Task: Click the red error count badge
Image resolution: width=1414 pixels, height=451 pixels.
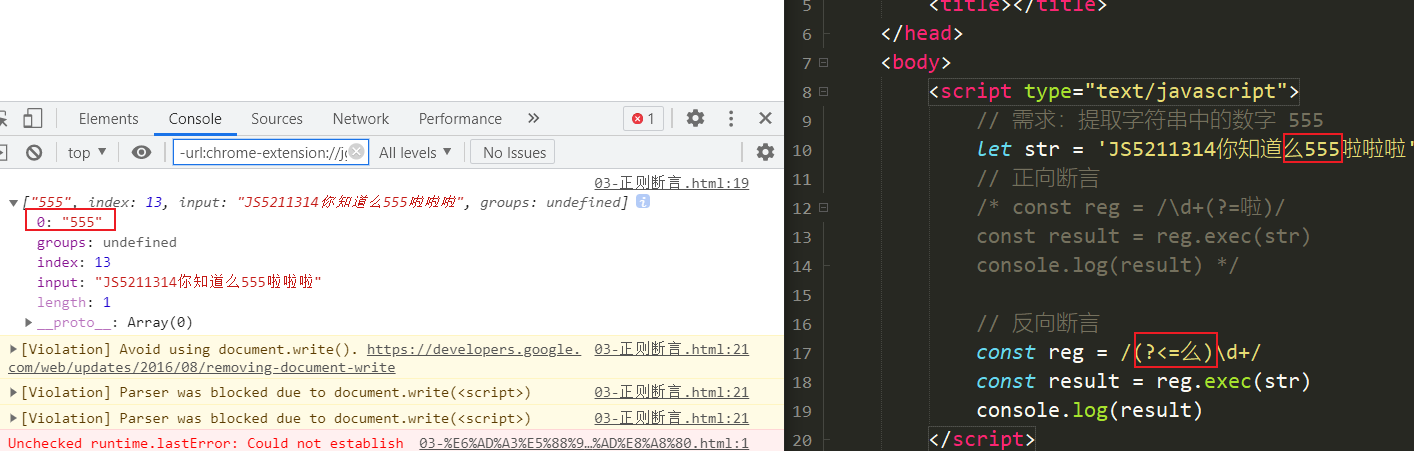Action: tap(643, 118)
